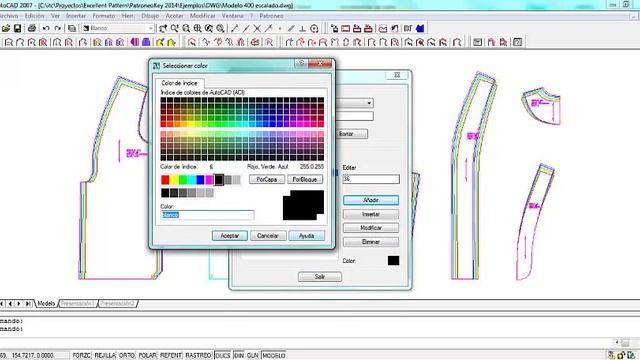Click the Salir button in back dialog
Screen dimensions: 640x360
click(320, 277)
